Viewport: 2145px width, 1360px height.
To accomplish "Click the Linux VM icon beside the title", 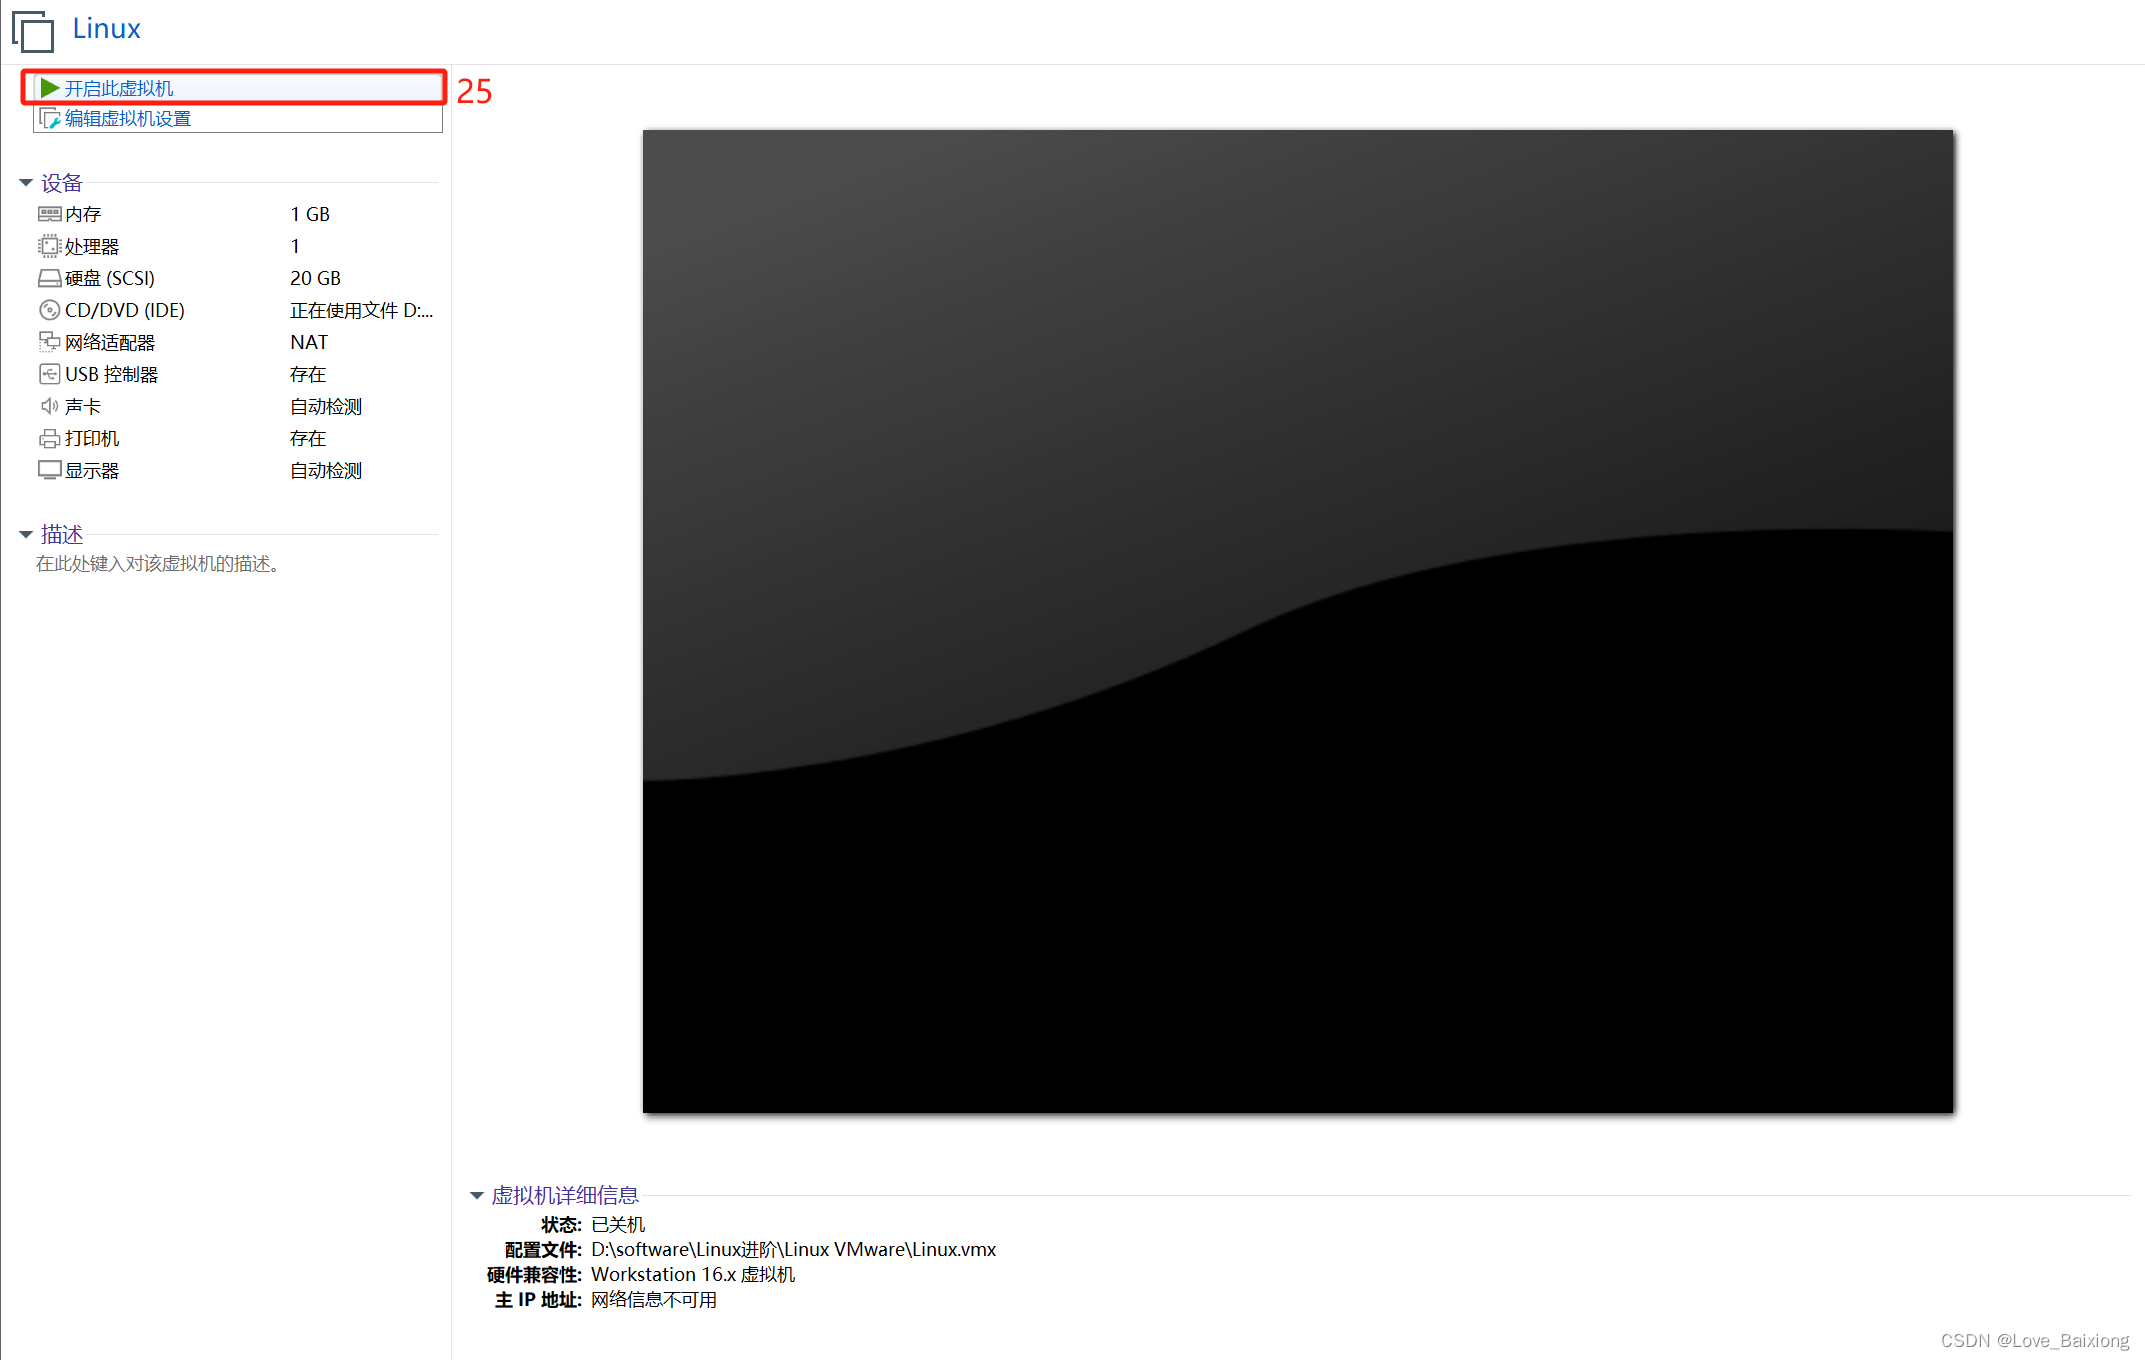I will [x=33, y=31].
